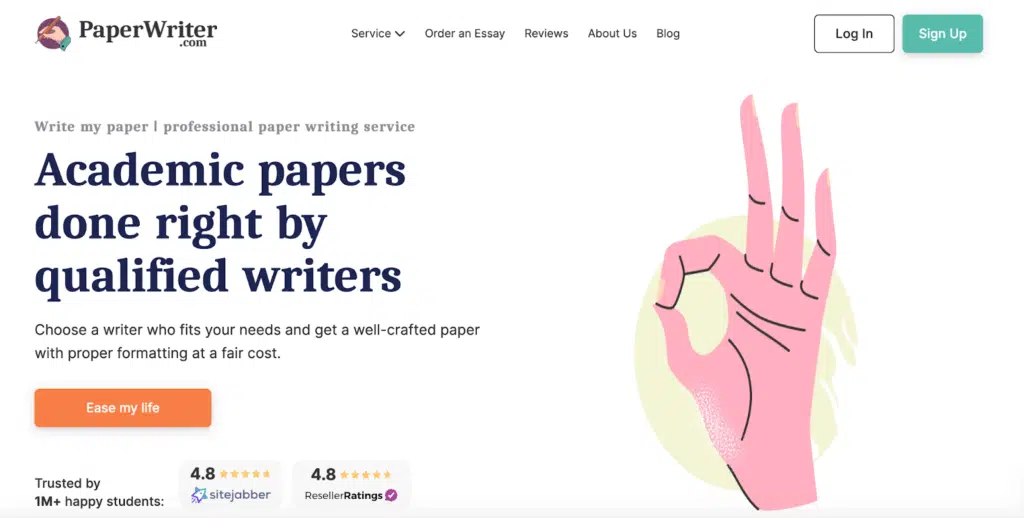Image resolution: width=1024 pixels, height=518 pixels.
Task: Click the ResellerRatings rating stars
Action: (x=366, y=475)
